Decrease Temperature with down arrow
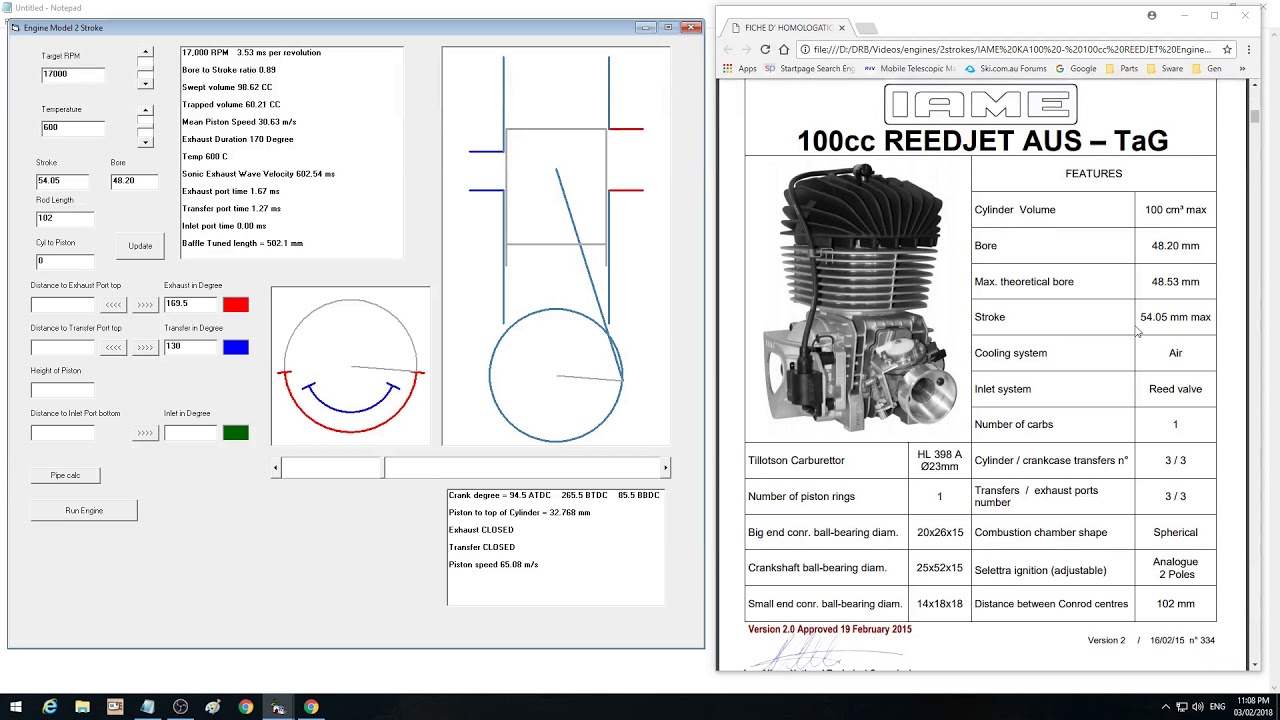Viewport: 1280px width, 720px height. (146, 142)
